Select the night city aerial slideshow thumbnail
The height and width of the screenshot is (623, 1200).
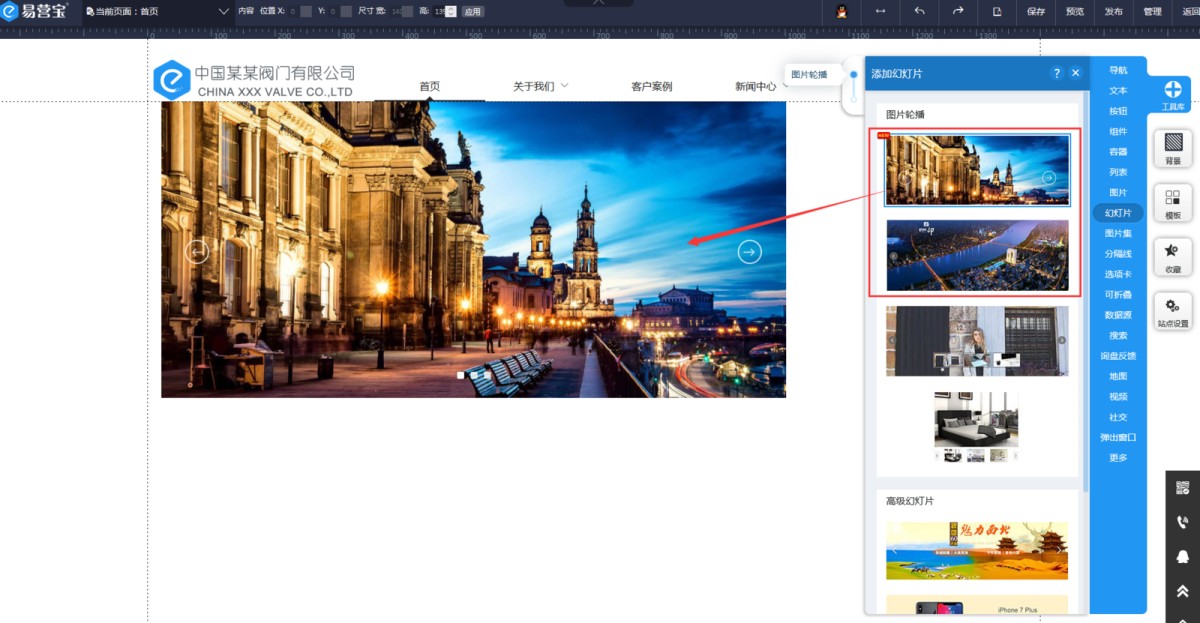[x=977, y=255]
